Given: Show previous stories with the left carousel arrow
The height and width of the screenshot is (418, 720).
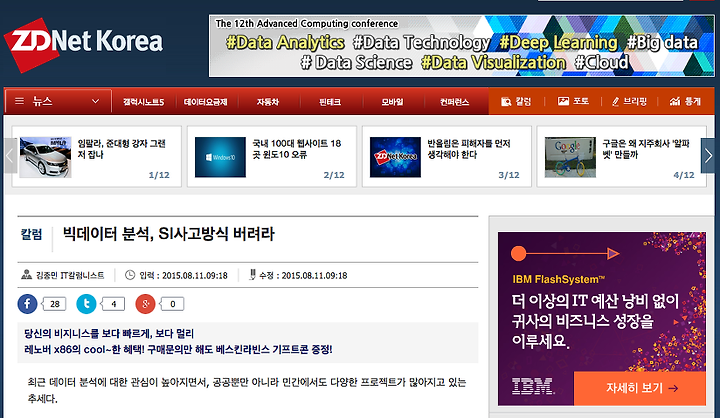Looking at the screenshot, I should coord(10,156).
